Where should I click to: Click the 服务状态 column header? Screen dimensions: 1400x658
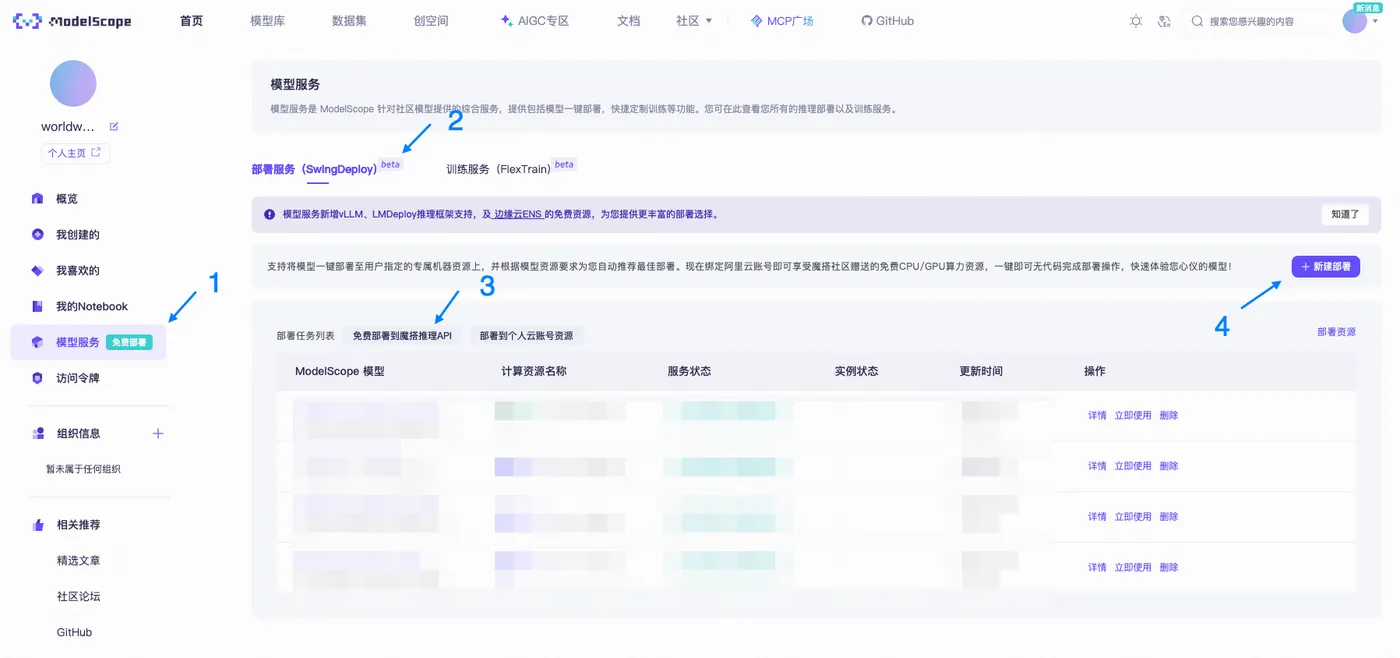[689, 371]
